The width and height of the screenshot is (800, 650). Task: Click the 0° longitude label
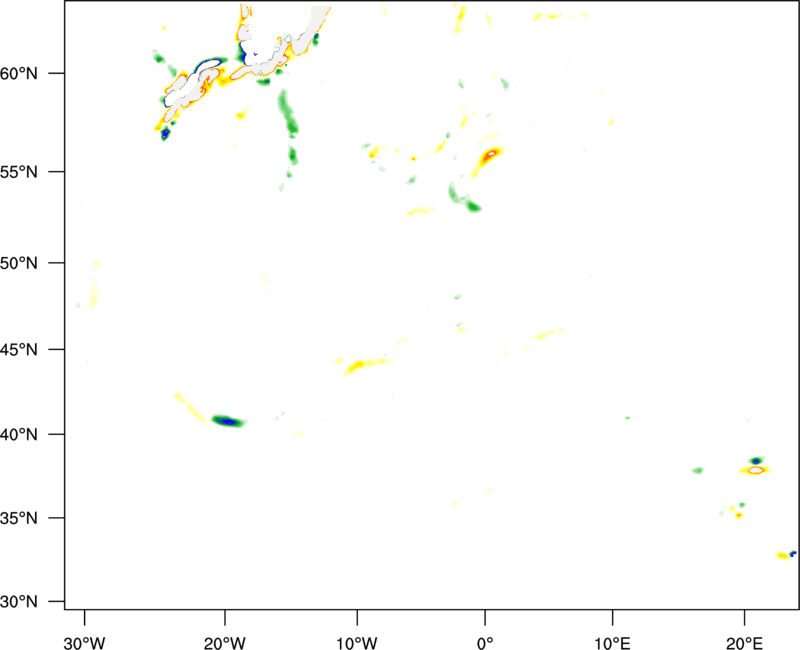point(485,643)
